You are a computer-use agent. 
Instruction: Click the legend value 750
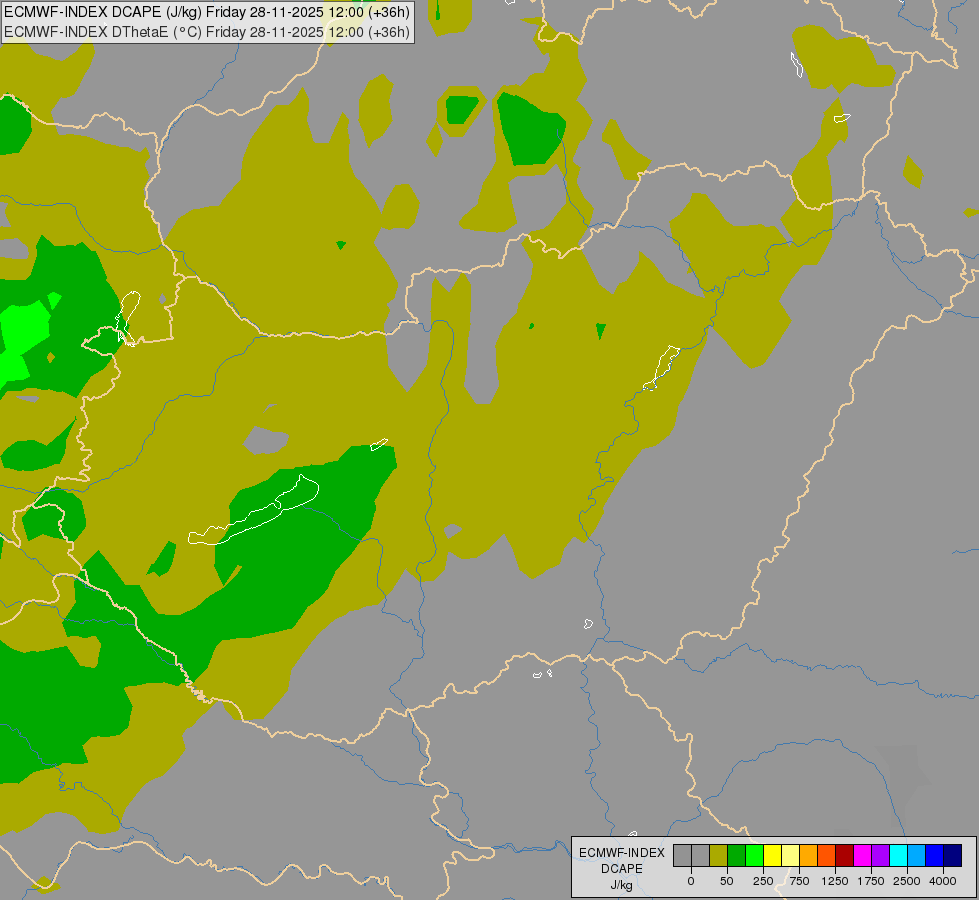click(799, 881)
